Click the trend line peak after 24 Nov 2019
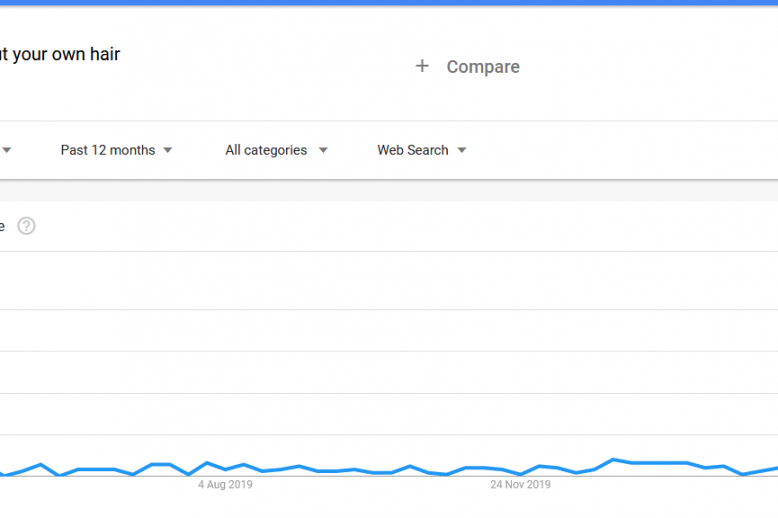Viewport: 778px width, 518px height. (x=613, y=460)
